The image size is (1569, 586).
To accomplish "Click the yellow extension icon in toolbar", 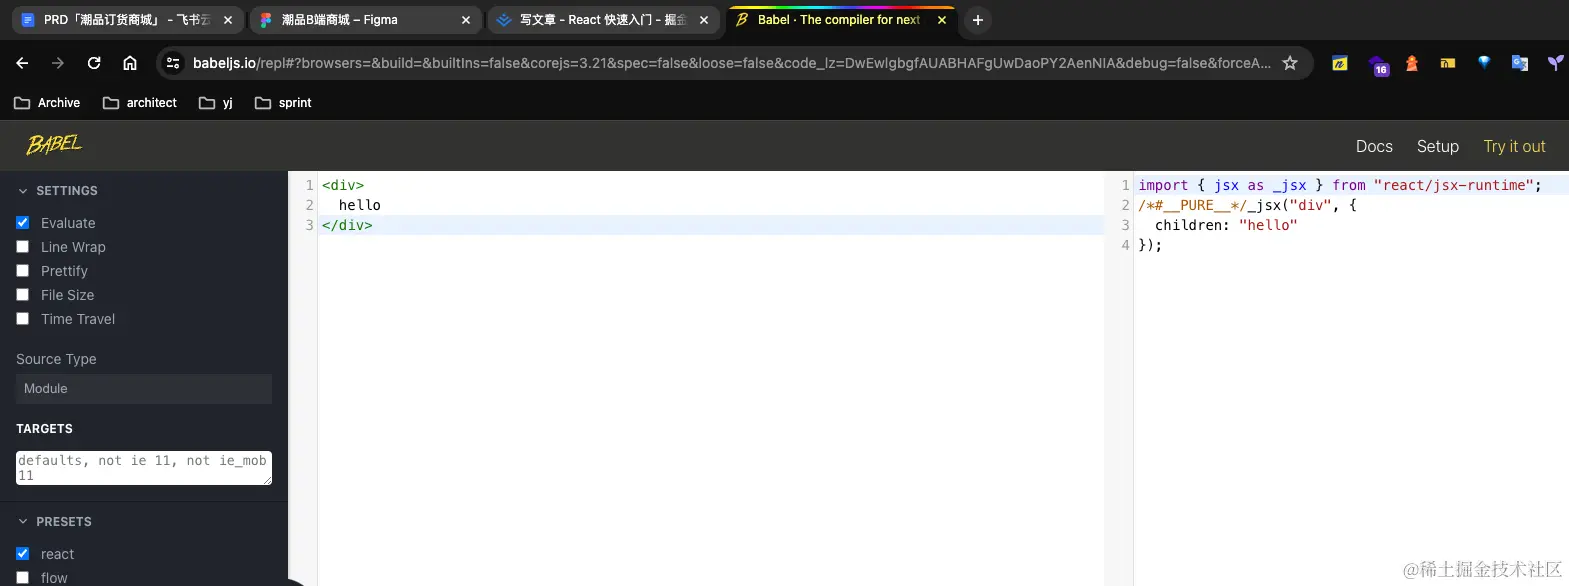I will click(1340, 63).
